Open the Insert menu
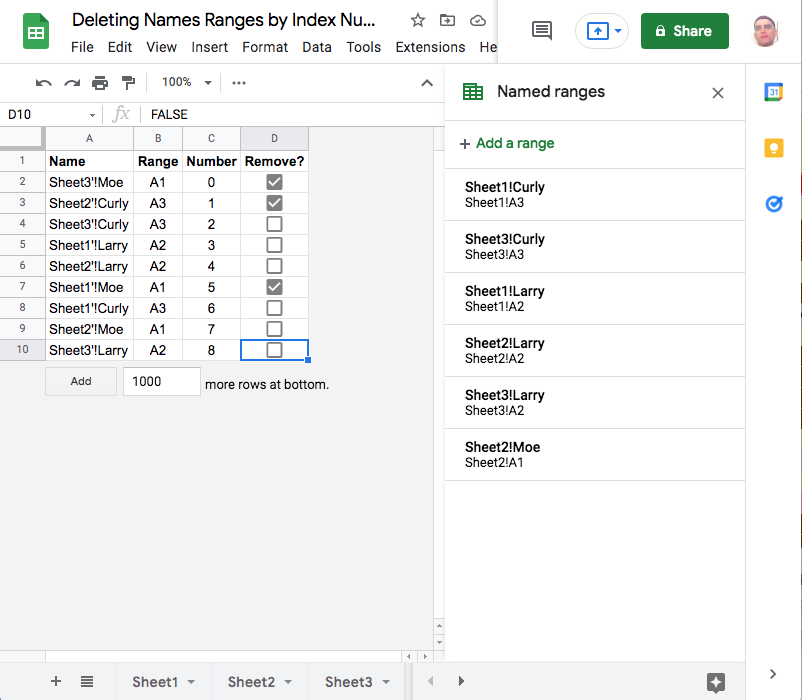The width and height of the screenshot is (802, 700). 209,47
